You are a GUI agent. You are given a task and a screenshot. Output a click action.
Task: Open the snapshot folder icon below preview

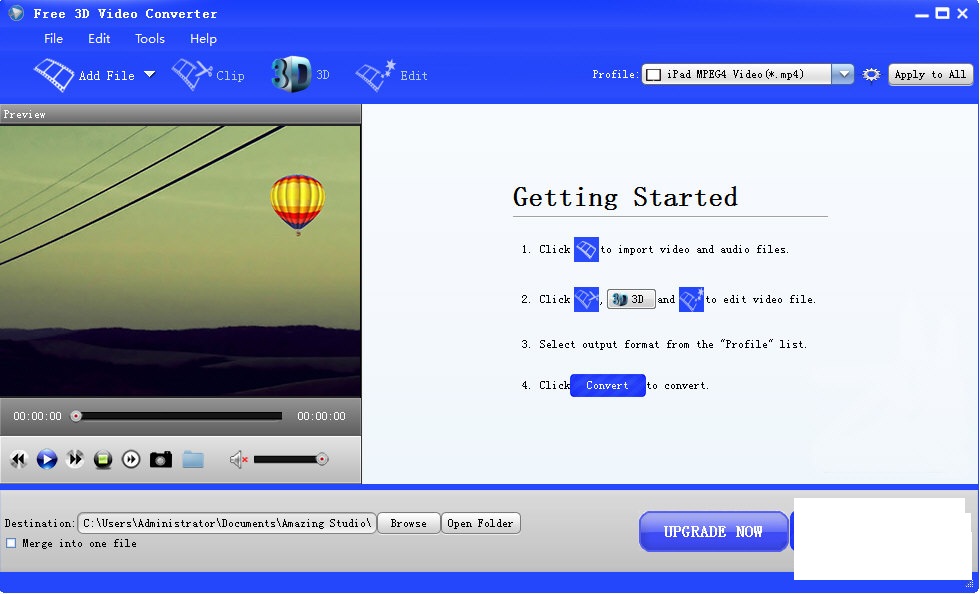(x=193, y=459)
